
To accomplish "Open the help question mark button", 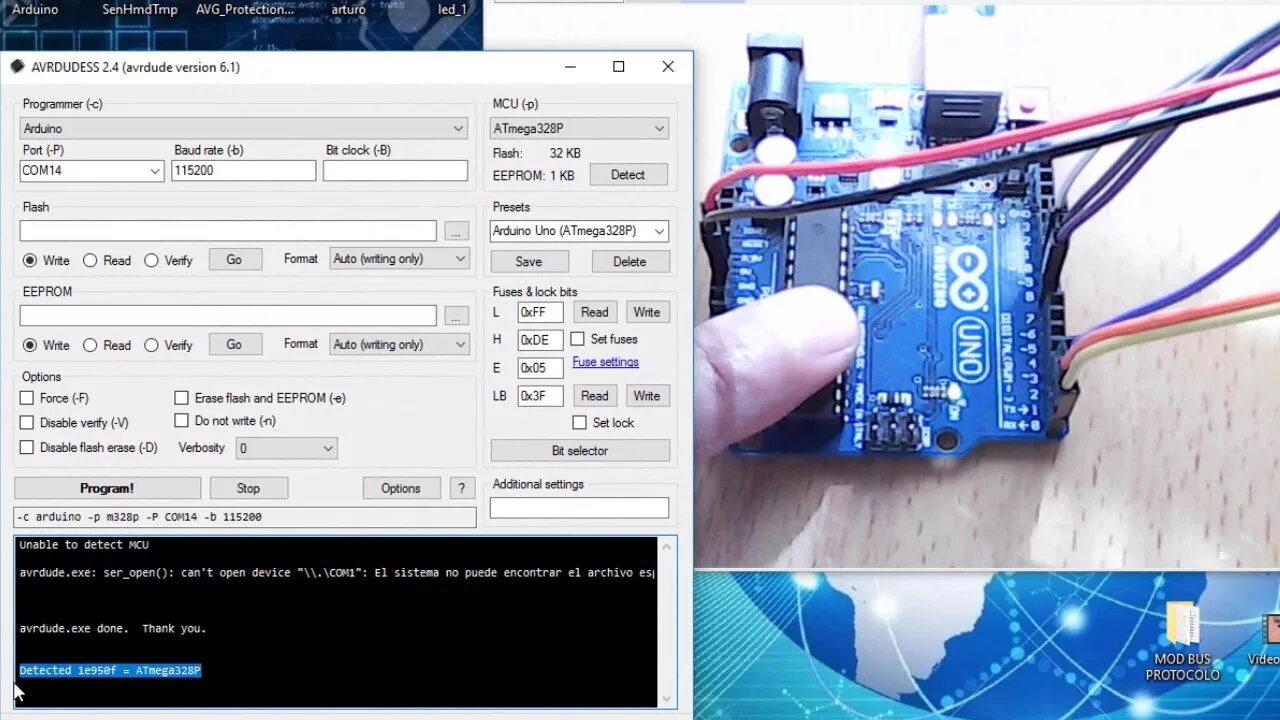I will tap(461, 488).
